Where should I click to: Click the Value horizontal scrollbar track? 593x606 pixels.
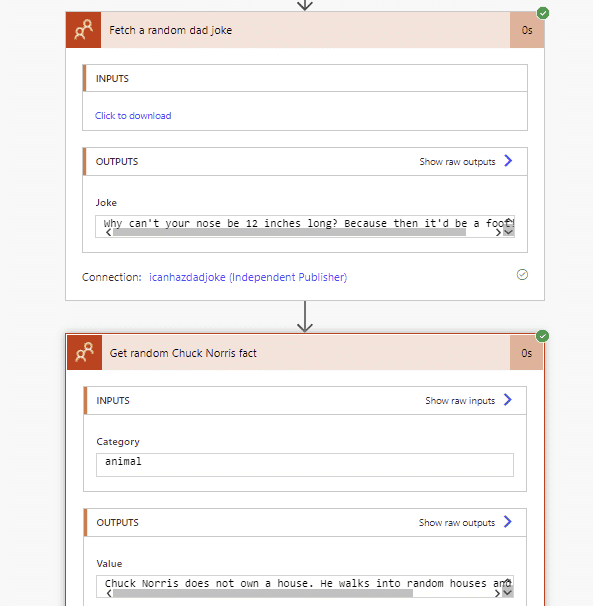point(263,593)
